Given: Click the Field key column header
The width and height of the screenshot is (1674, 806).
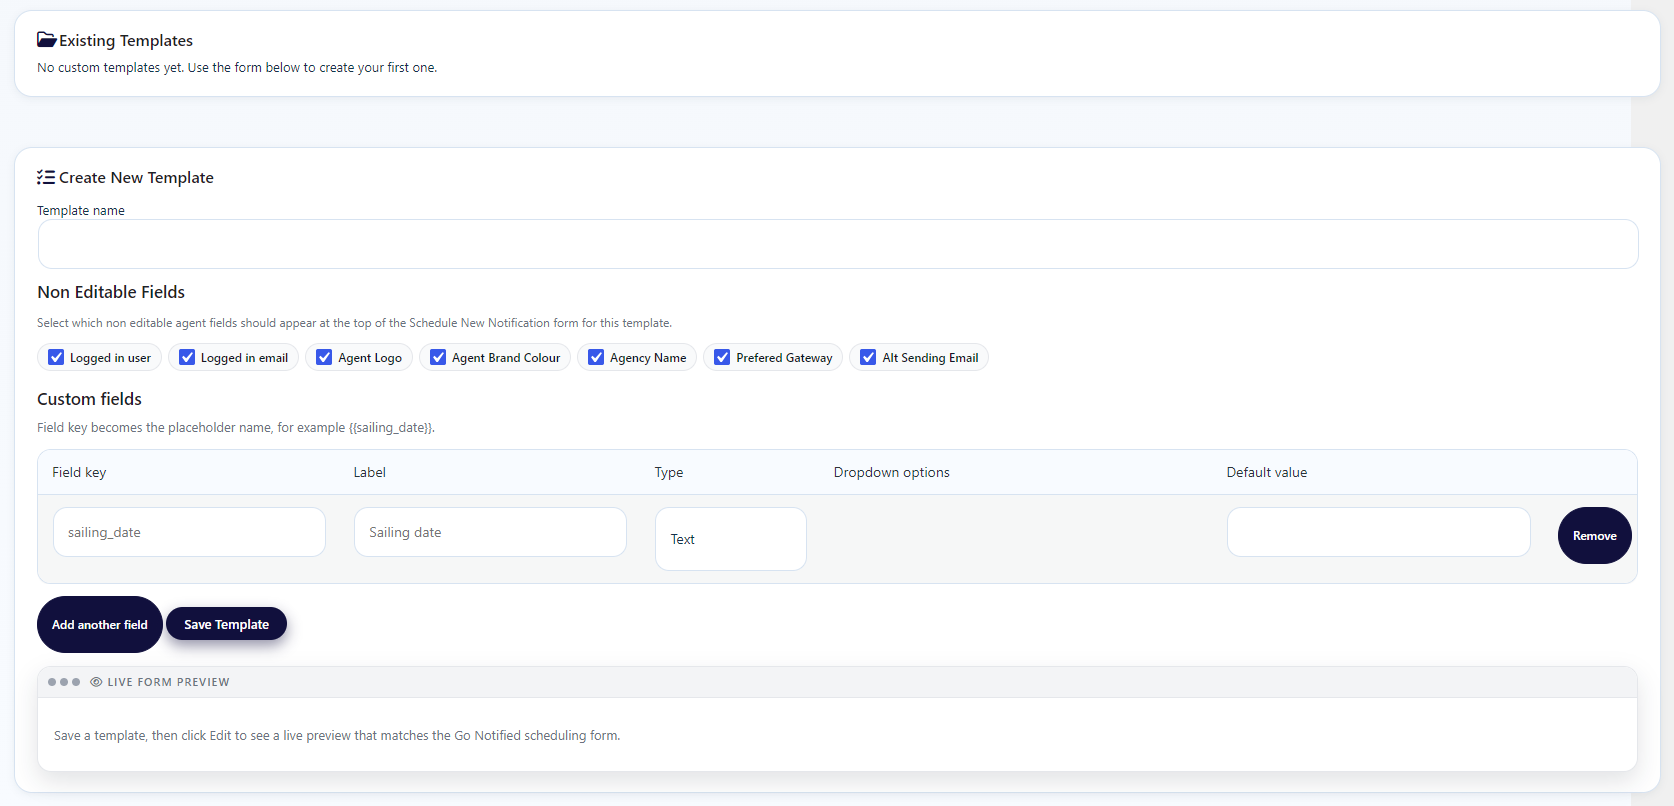Looking at the screenshot, I should (x=79, y=472).
